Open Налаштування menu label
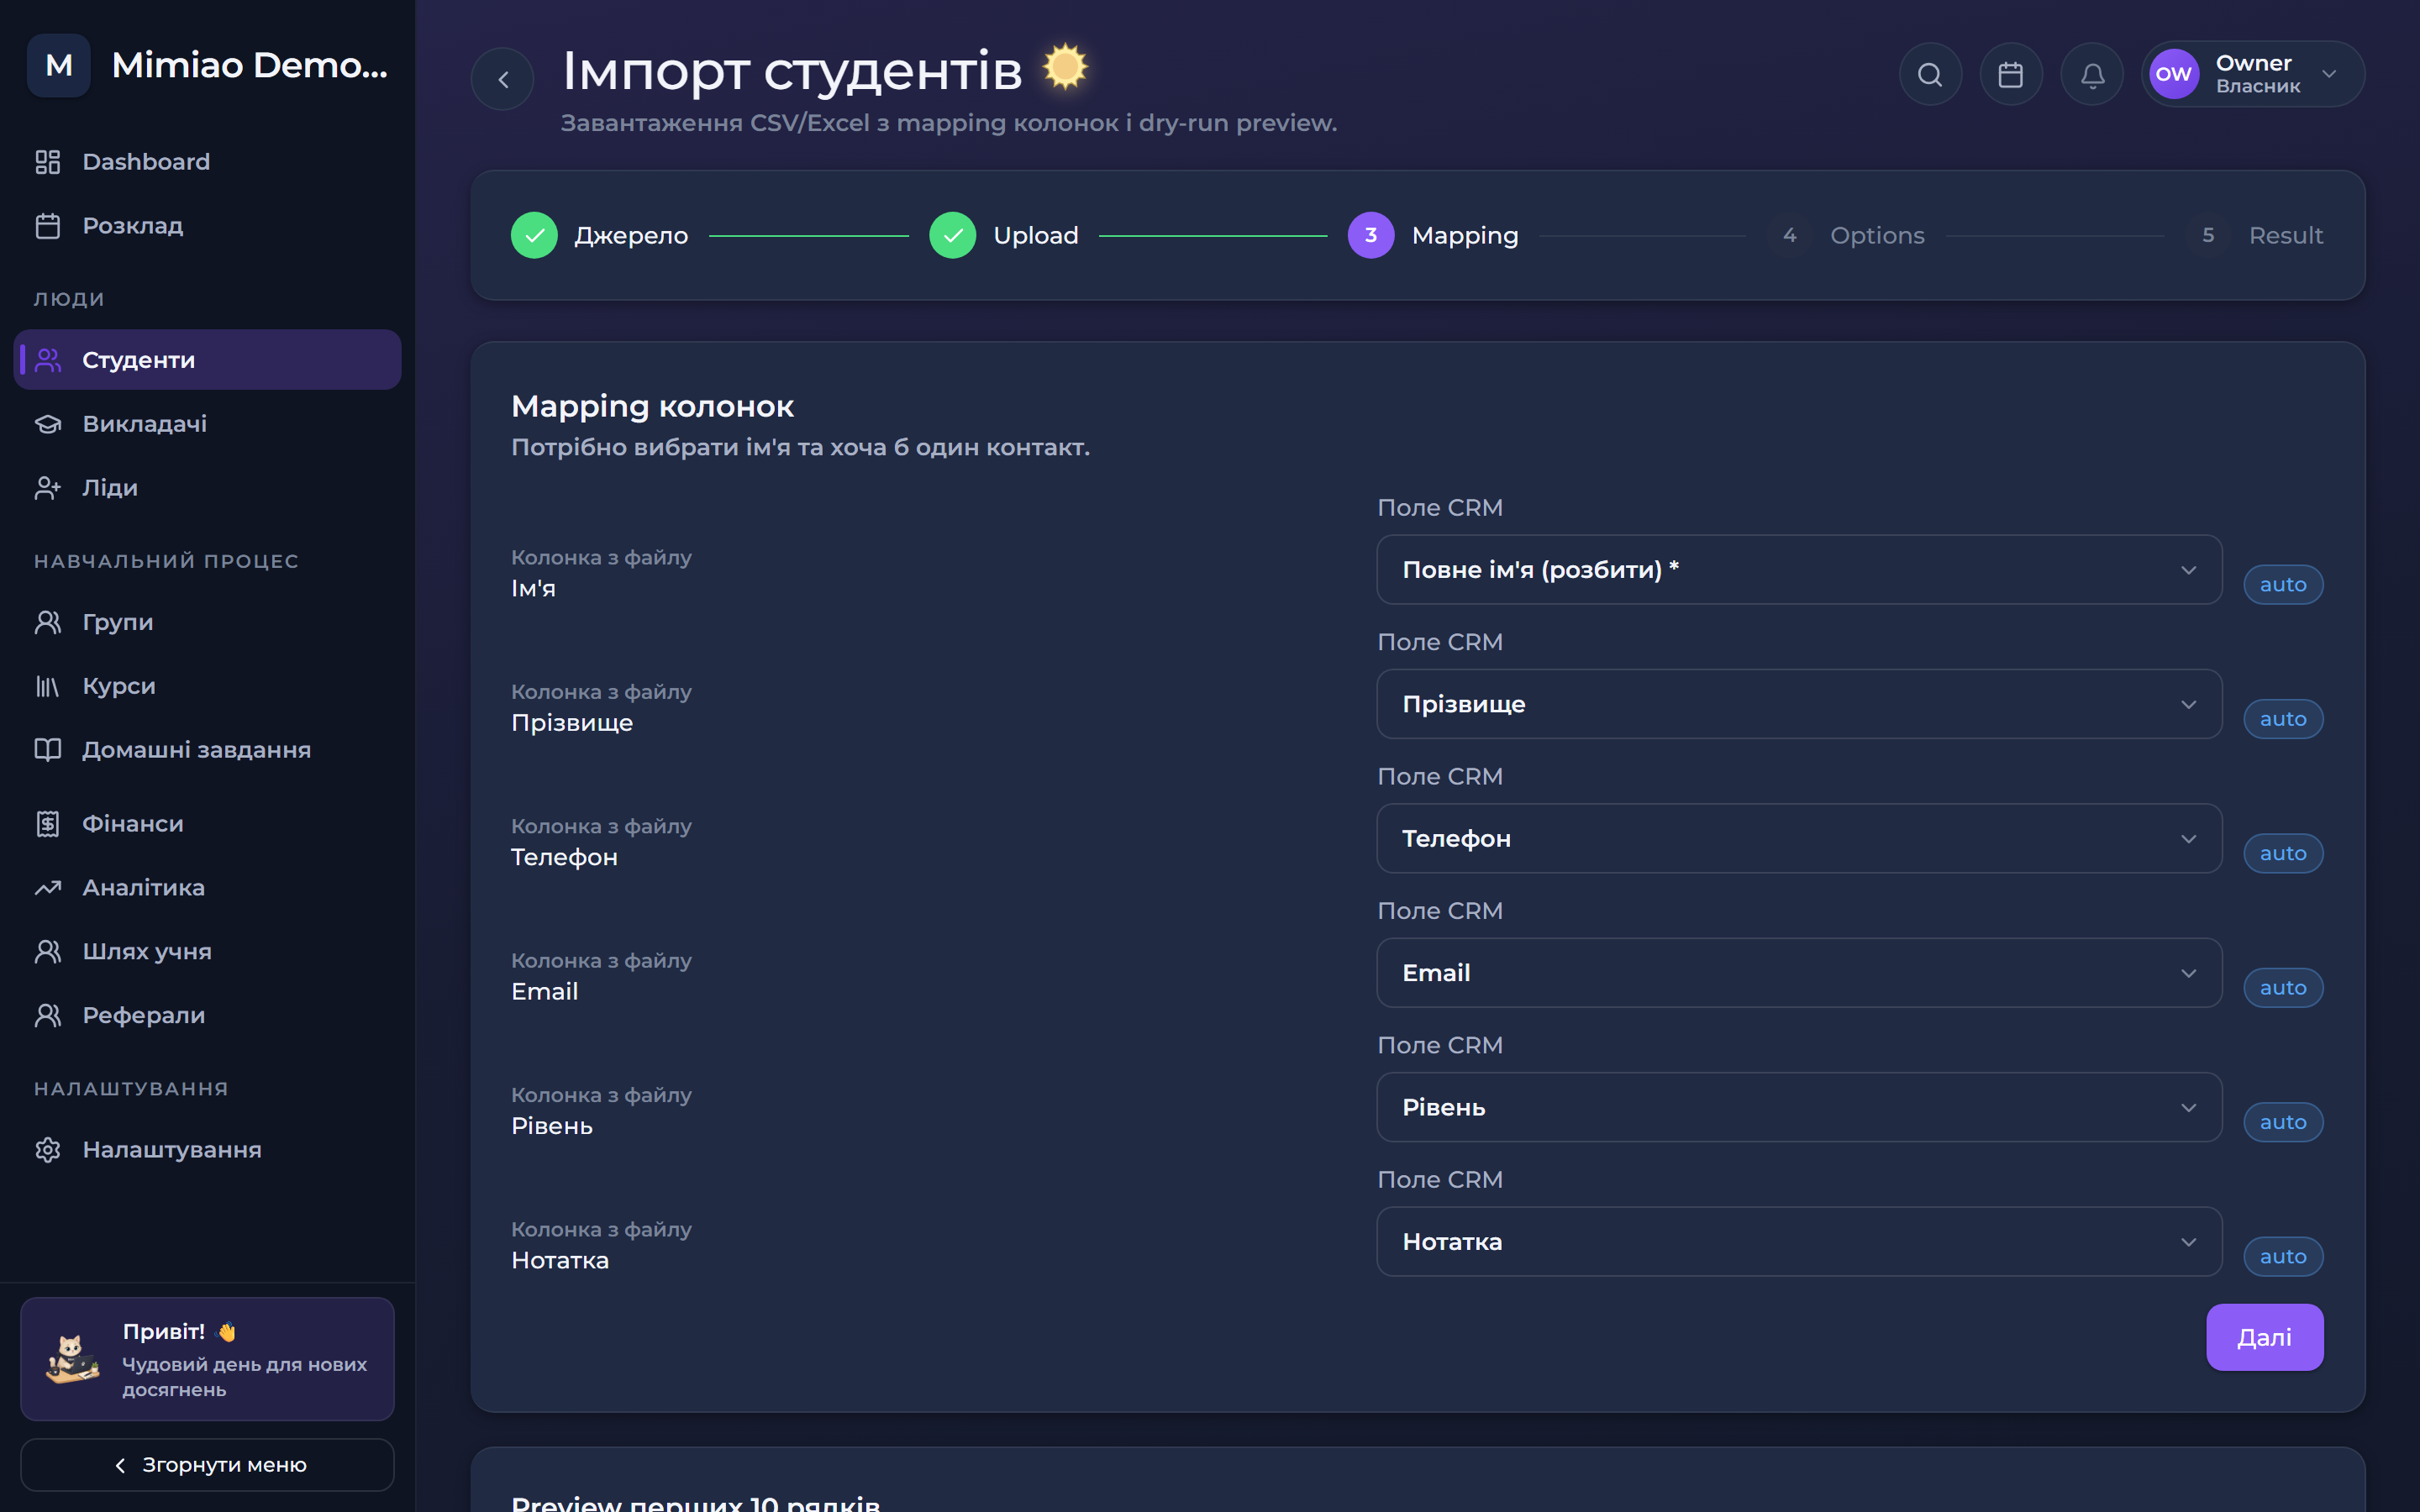This screenshot has width=2420, height=1512. pyautogui.click(x=172, y=1150)
